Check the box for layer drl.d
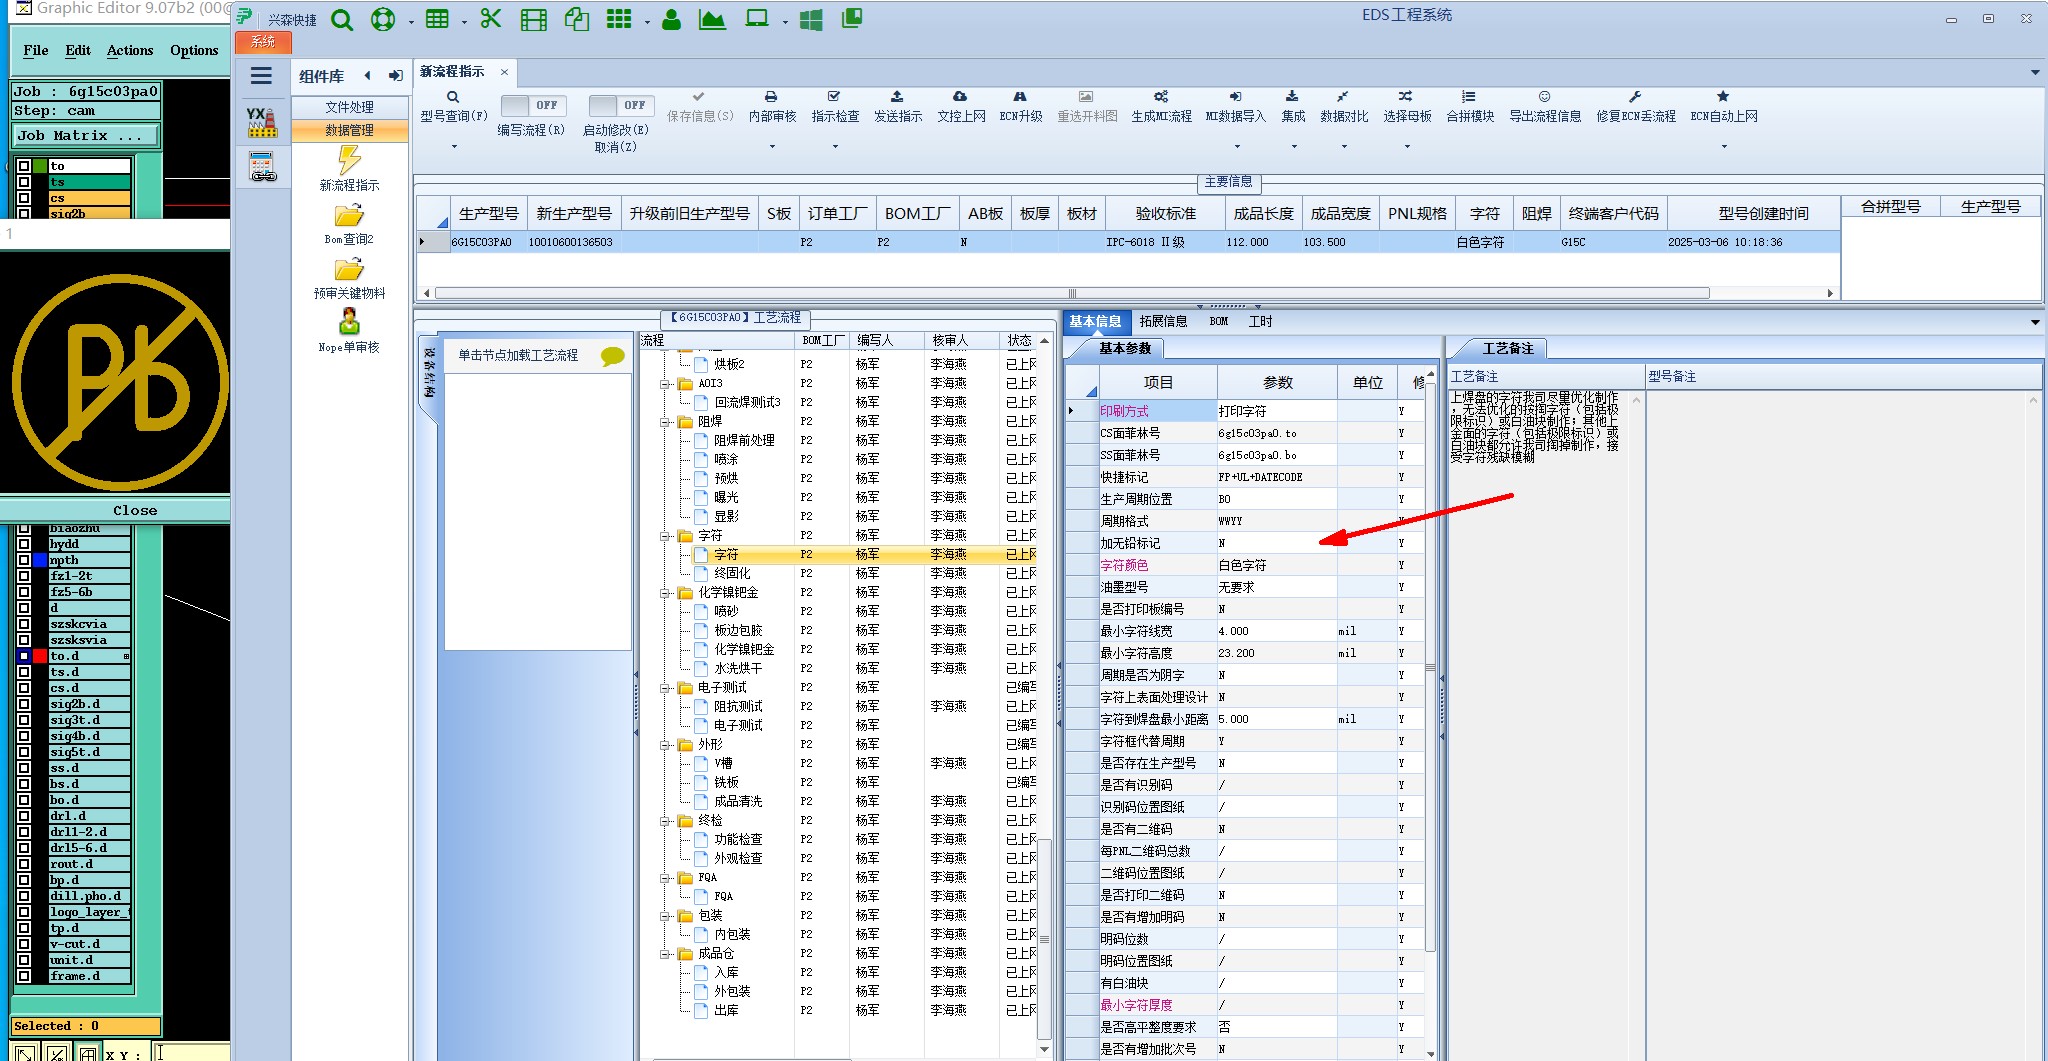Image resolution: width=2048 pixels, height=1061 pixels. click(24, 816)
